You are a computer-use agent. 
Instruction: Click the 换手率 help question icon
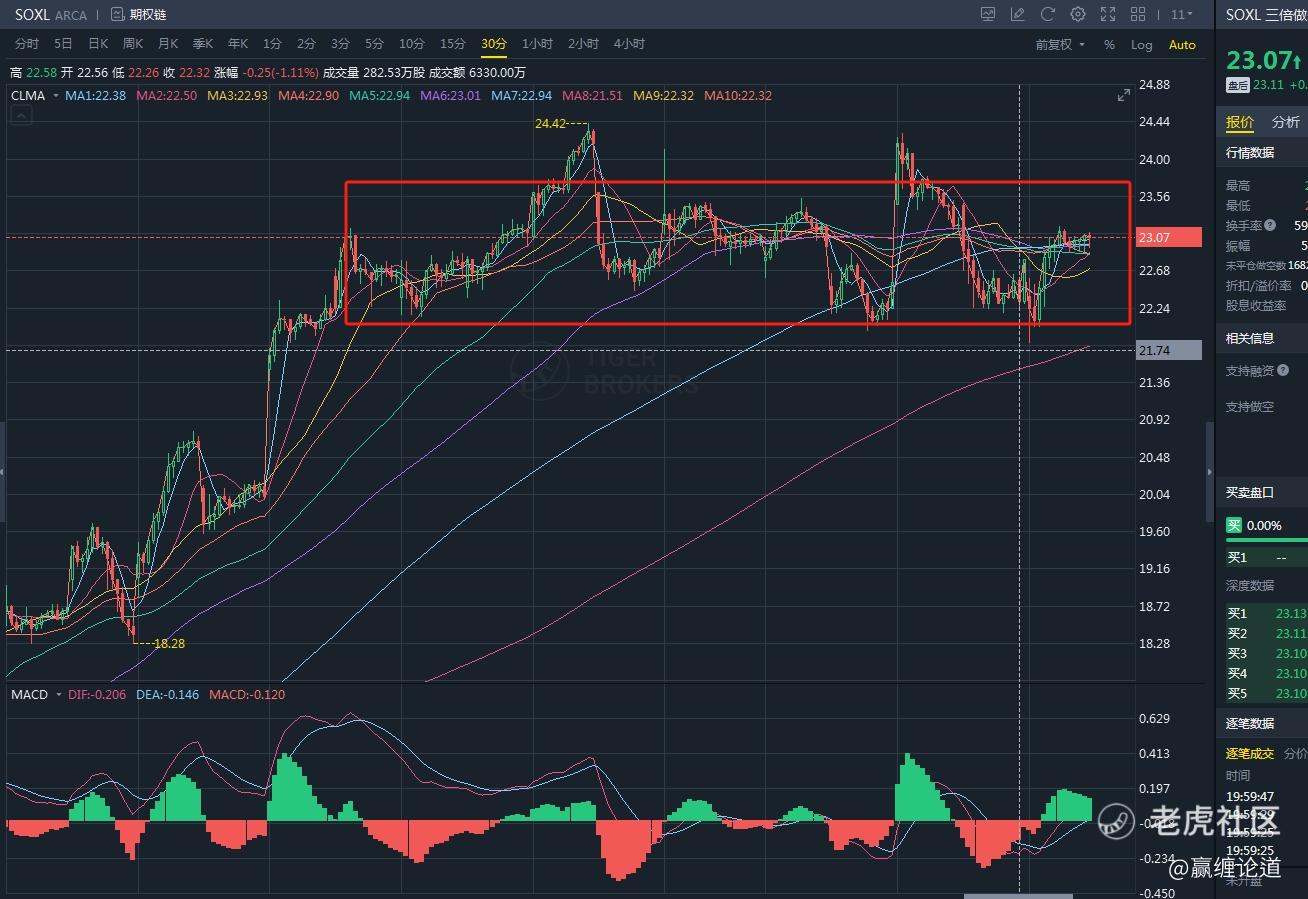click(x=1270, y=226)
